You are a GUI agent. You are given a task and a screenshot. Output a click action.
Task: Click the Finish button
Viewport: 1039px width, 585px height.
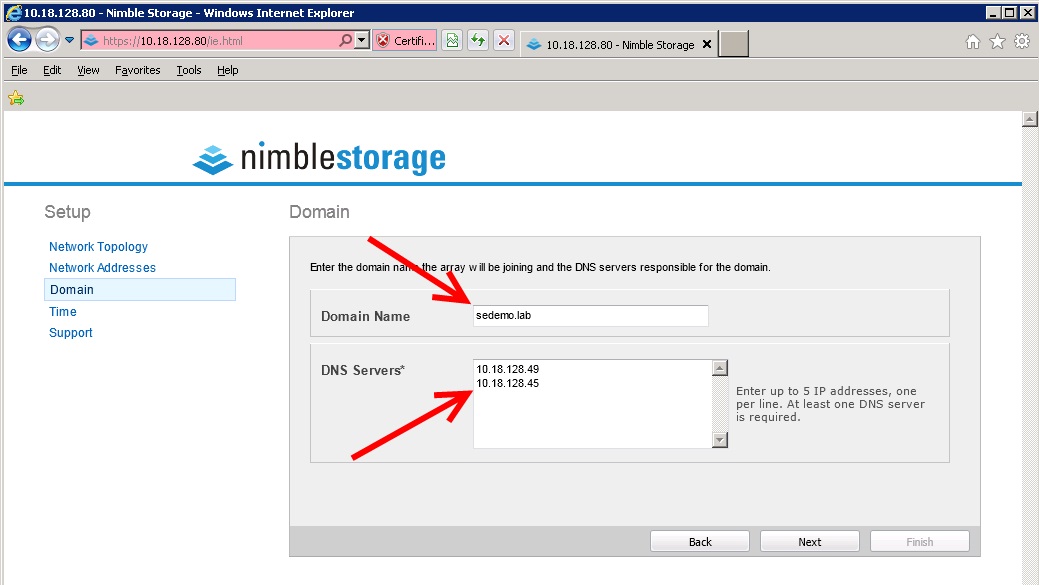920,541
